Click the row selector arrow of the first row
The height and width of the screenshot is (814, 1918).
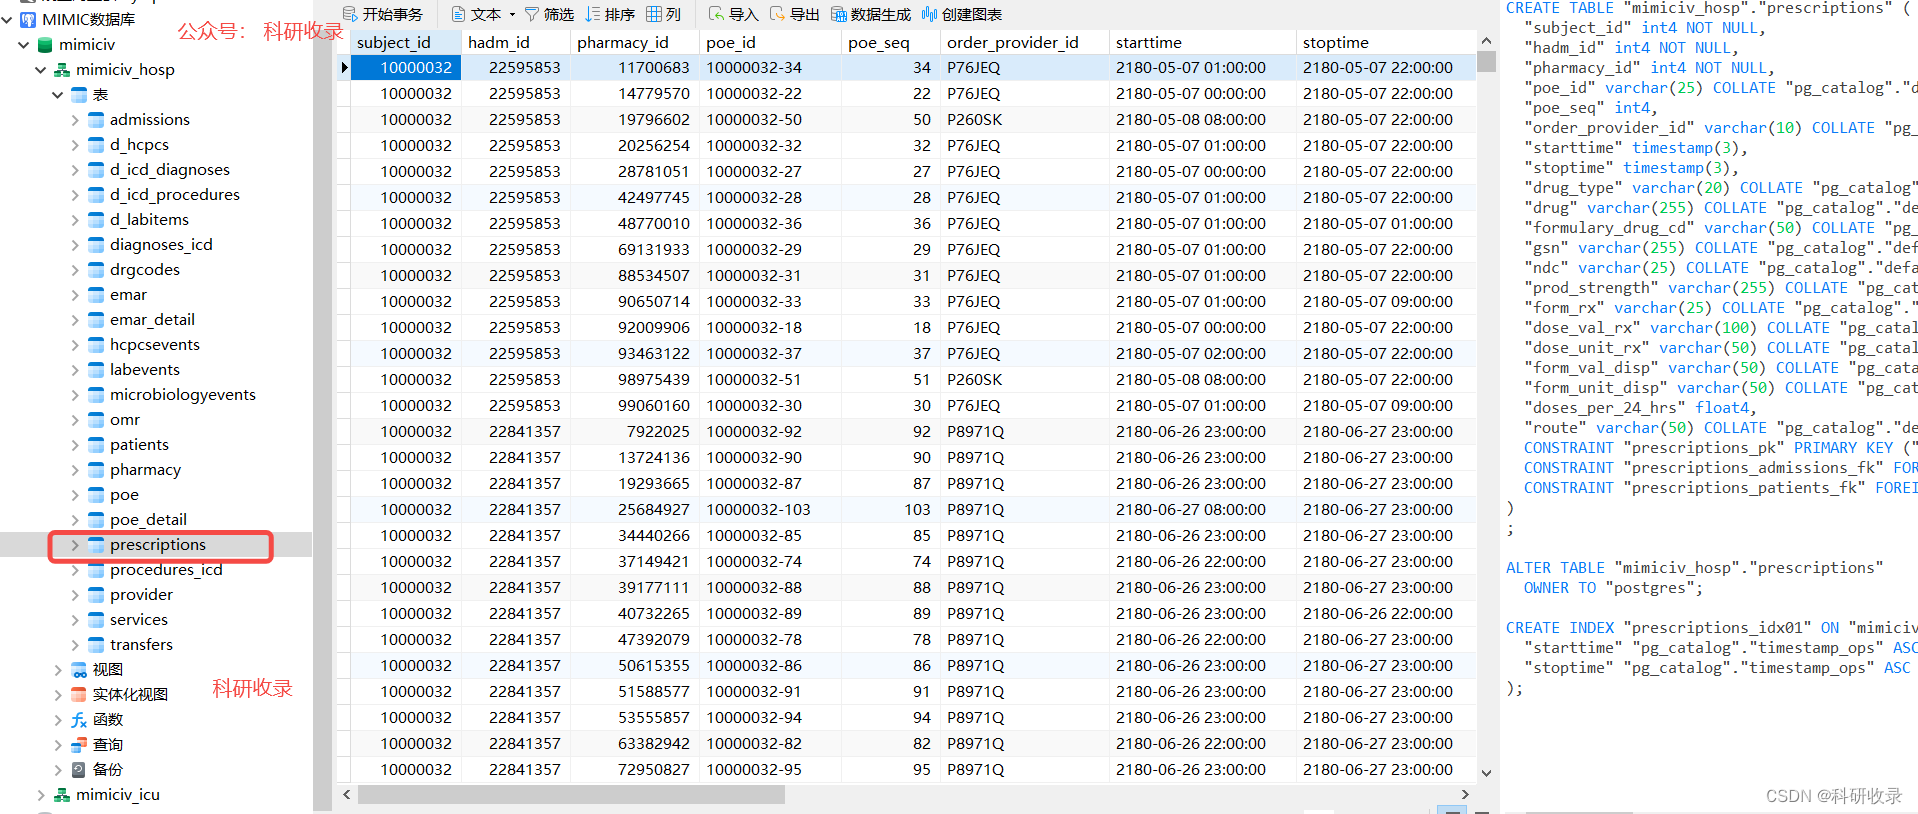(x=344, y=68)
